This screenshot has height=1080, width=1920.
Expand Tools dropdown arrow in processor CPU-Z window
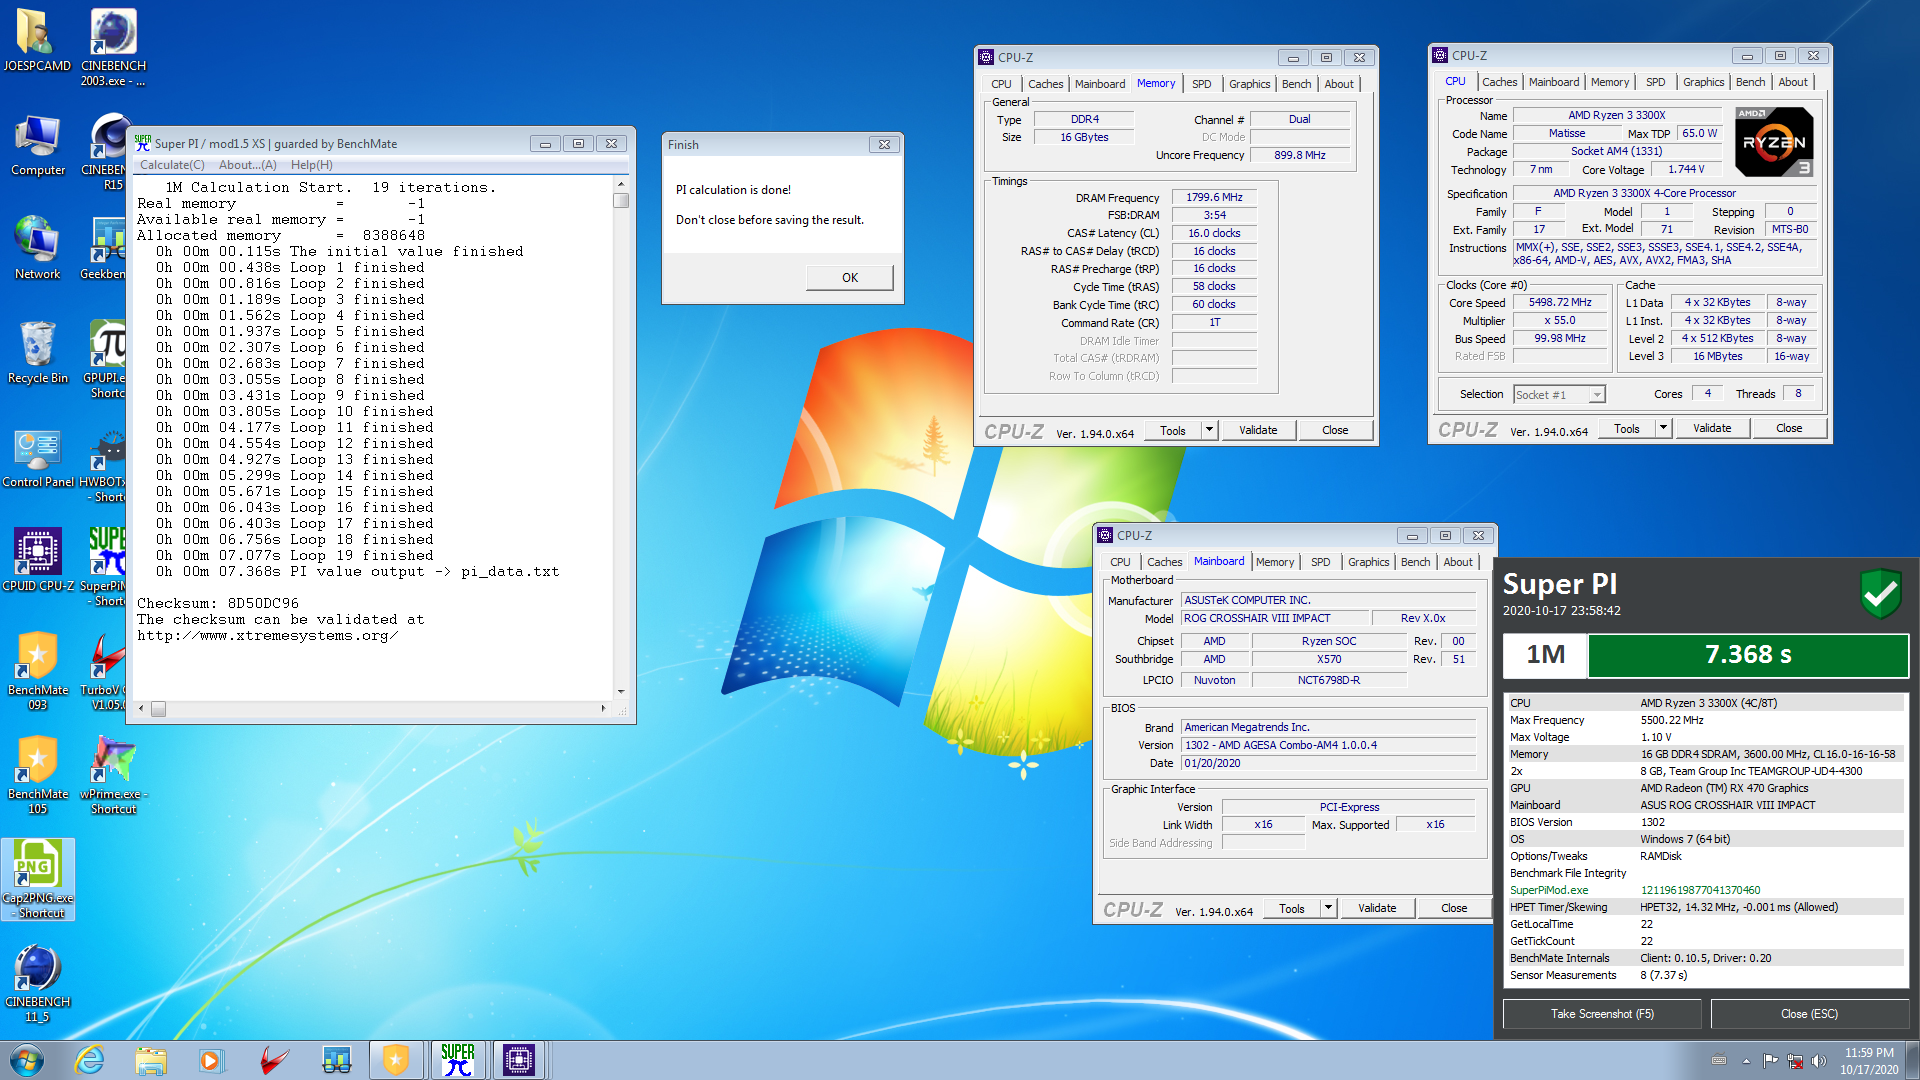(x=1663, y=428)
